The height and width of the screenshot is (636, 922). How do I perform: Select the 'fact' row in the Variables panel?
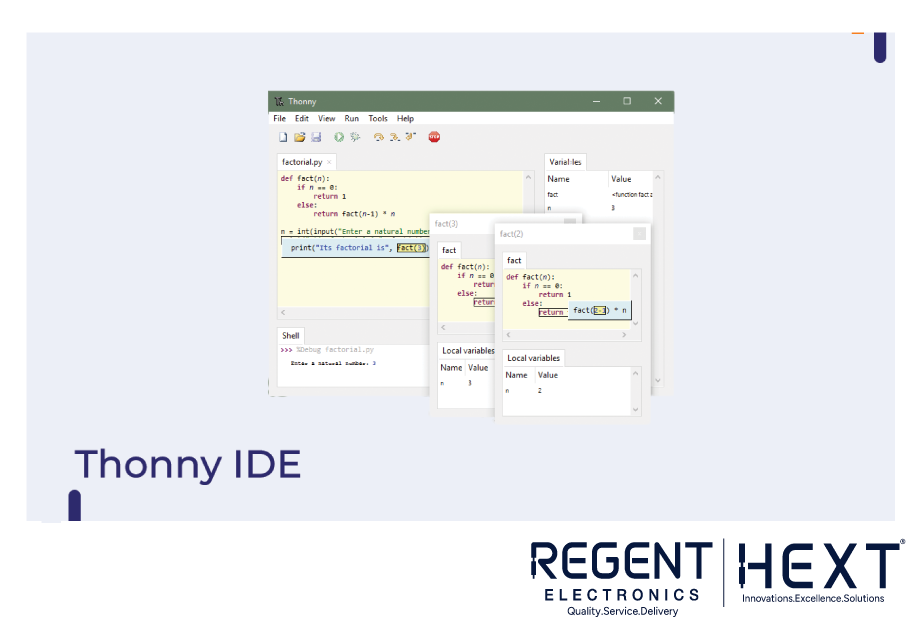pos(599,195)
